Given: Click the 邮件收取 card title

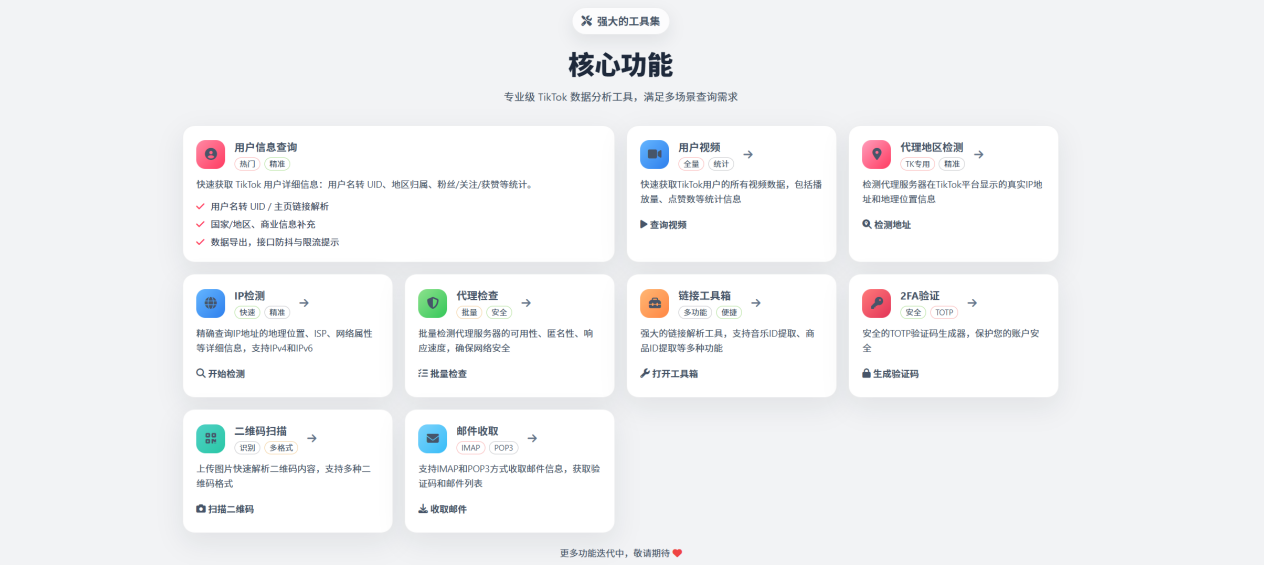Looking at the screenshot, I should point(477,431).
